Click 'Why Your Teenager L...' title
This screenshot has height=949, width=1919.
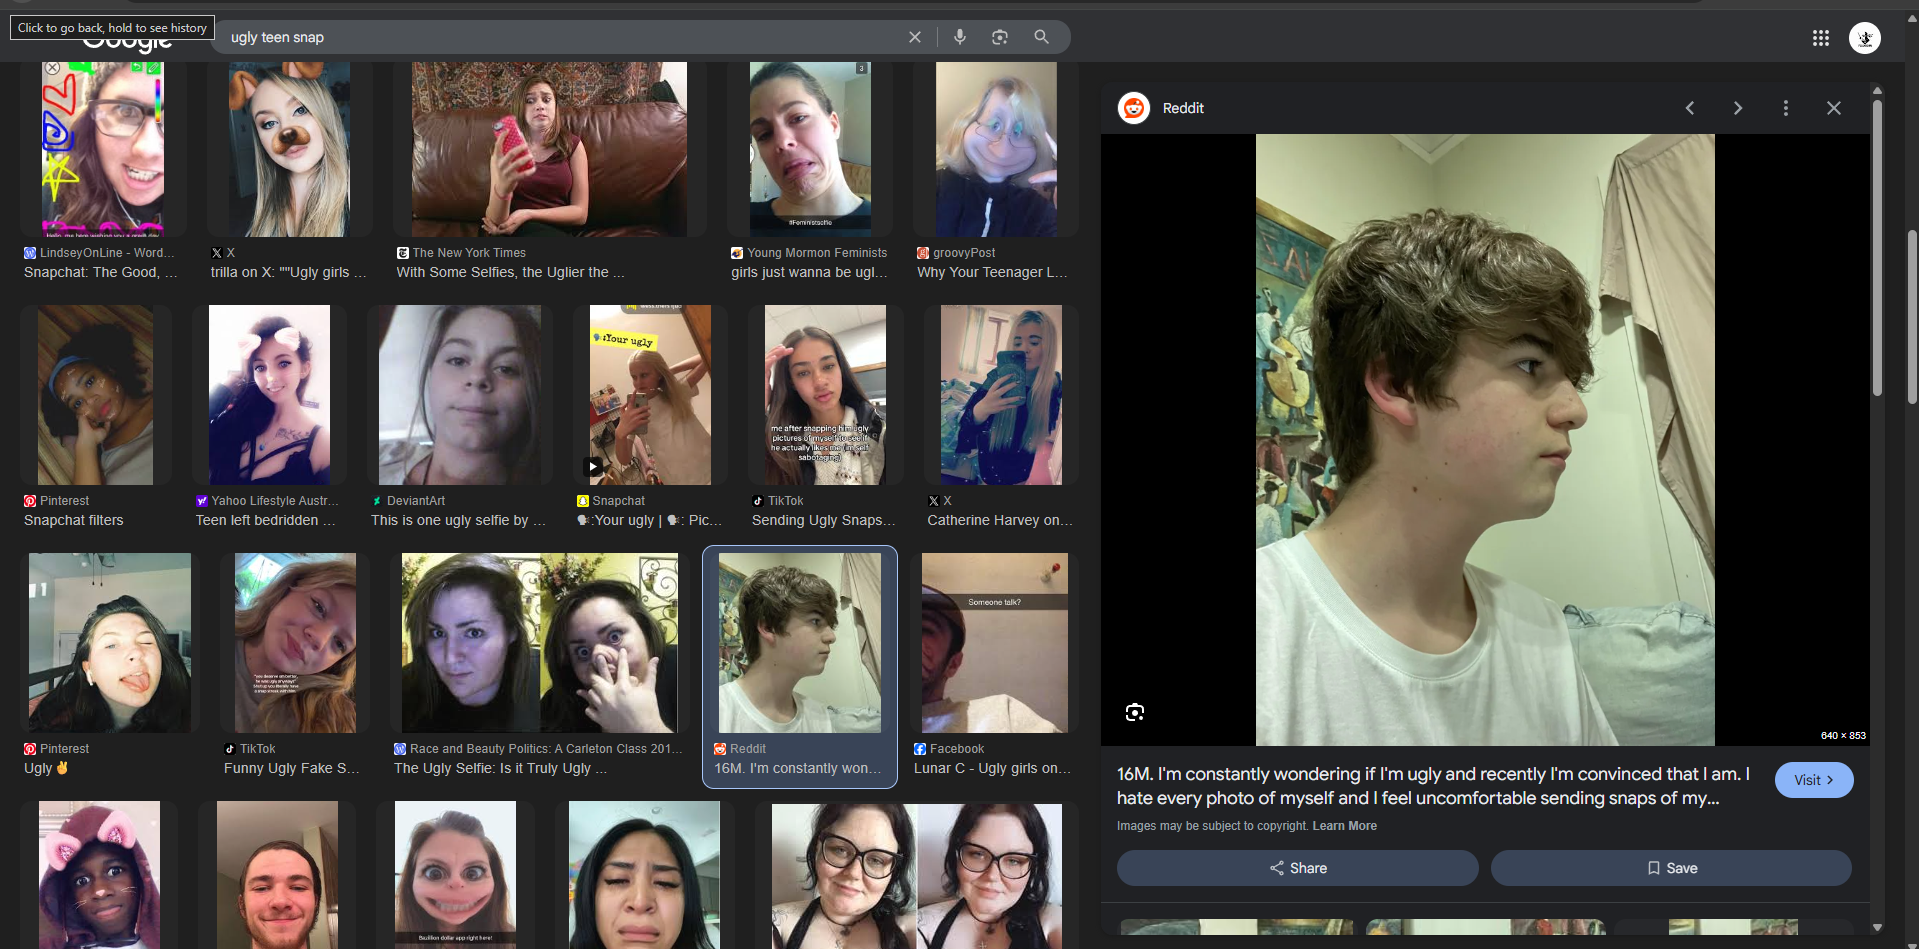coord(992,272)
